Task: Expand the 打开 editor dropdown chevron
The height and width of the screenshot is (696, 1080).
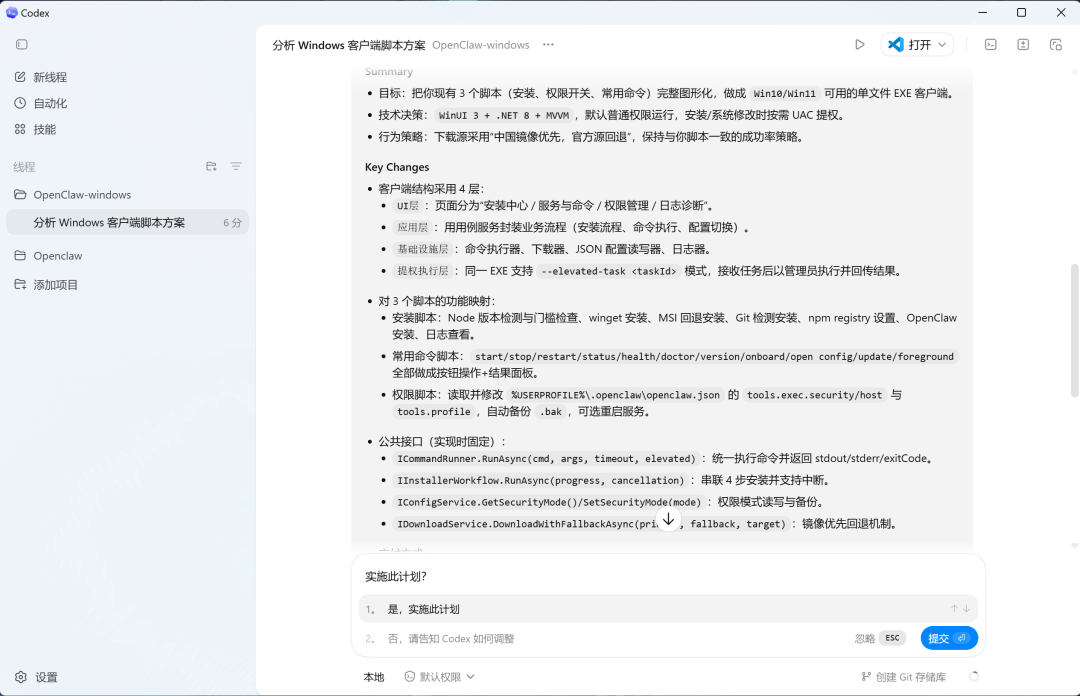Action: [x=943, y=44]
